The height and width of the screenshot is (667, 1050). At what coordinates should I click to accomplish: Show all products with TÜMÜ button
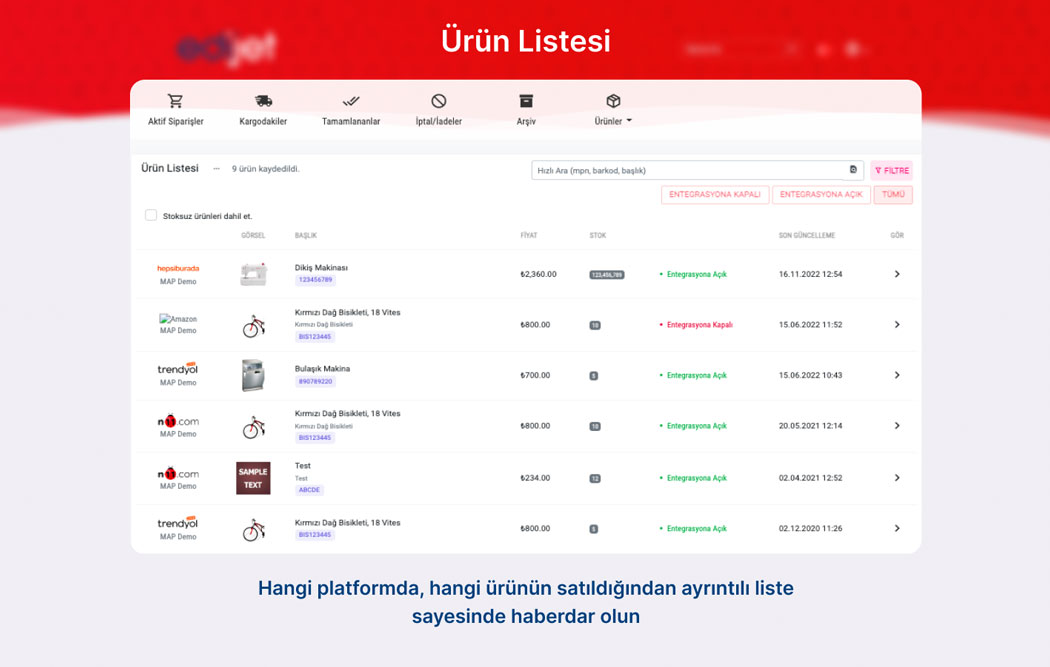pos(893,194)
